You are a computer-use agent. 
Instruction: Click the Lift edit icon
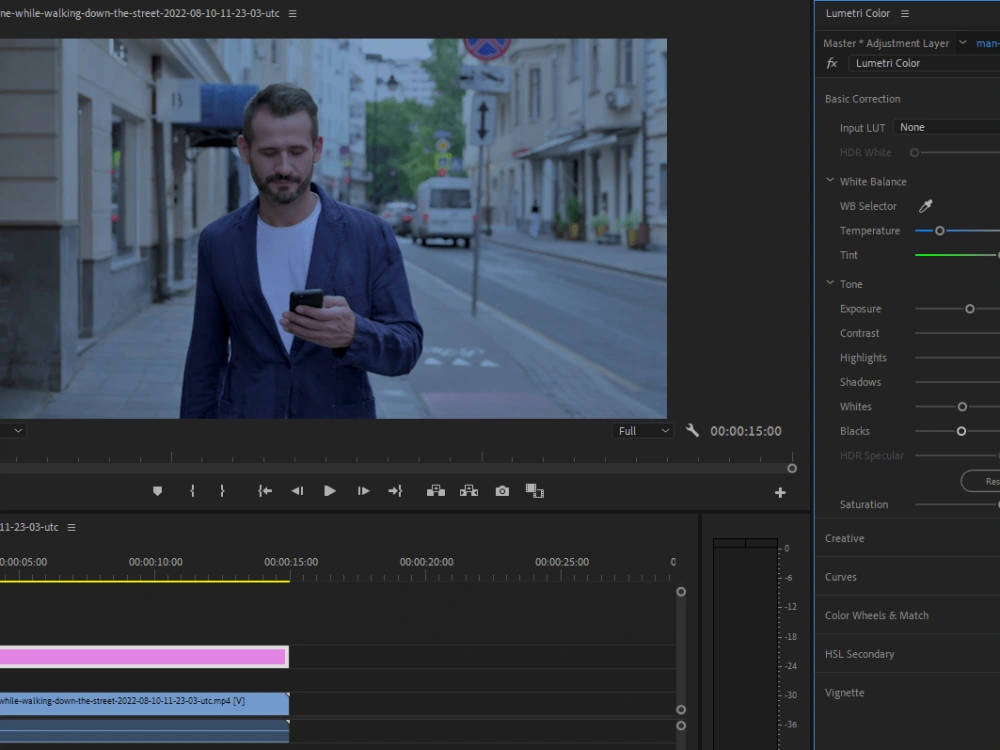coord(436,491)
